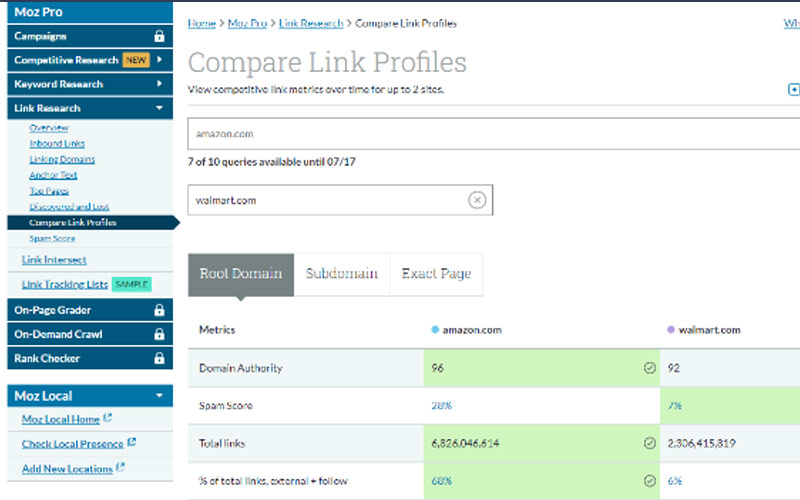Open the On-Demand Crawl menu item

point(90,334)
